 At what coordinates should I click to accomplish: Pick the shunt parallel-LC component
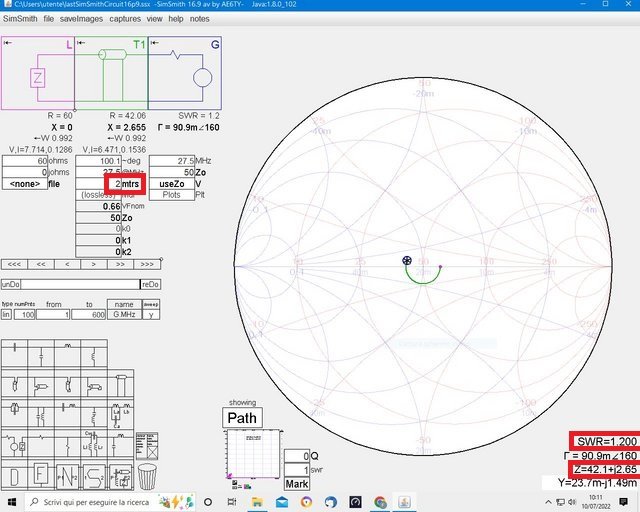41,414
